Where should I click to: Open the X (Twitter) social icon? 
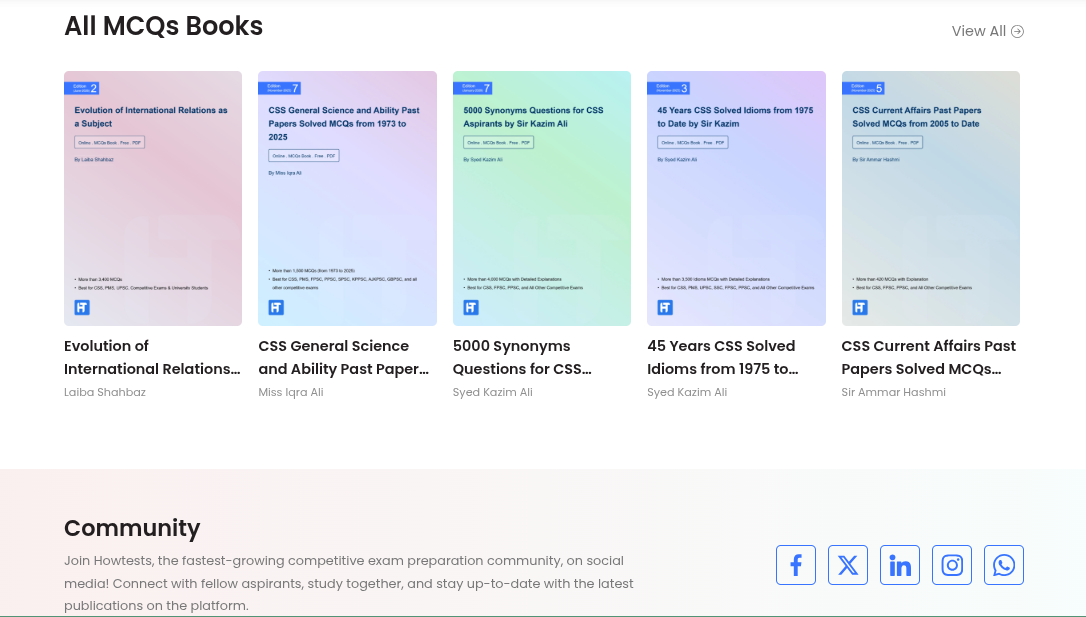(848, 565)
